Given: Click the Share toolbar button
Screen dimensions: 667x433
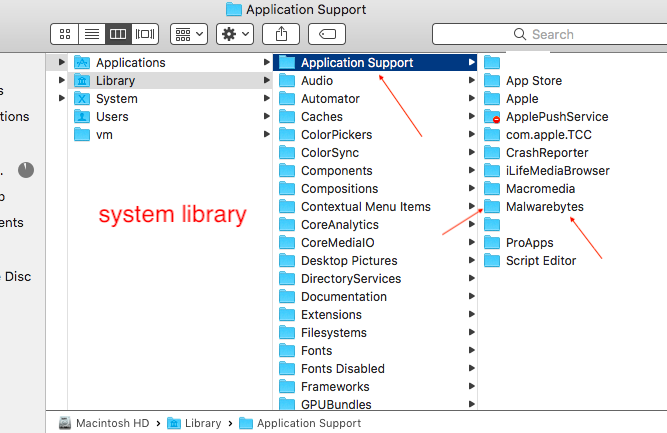Looking at the screenshot, I should pyautogui.click(x=281, y=34).
